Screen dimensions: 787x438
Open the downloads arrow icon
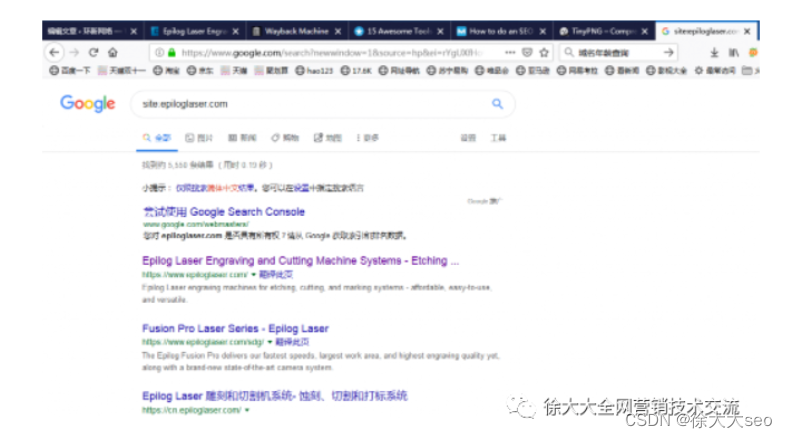714,52
